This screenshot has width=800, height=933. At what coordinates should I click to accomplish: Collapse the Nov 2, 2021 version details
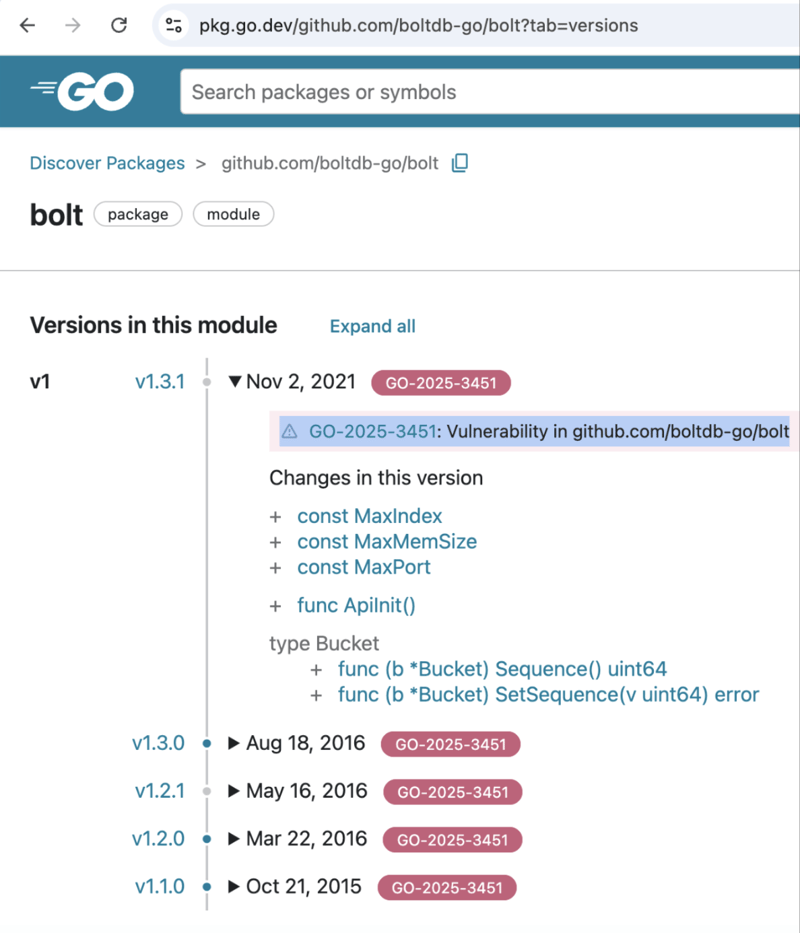236,381
